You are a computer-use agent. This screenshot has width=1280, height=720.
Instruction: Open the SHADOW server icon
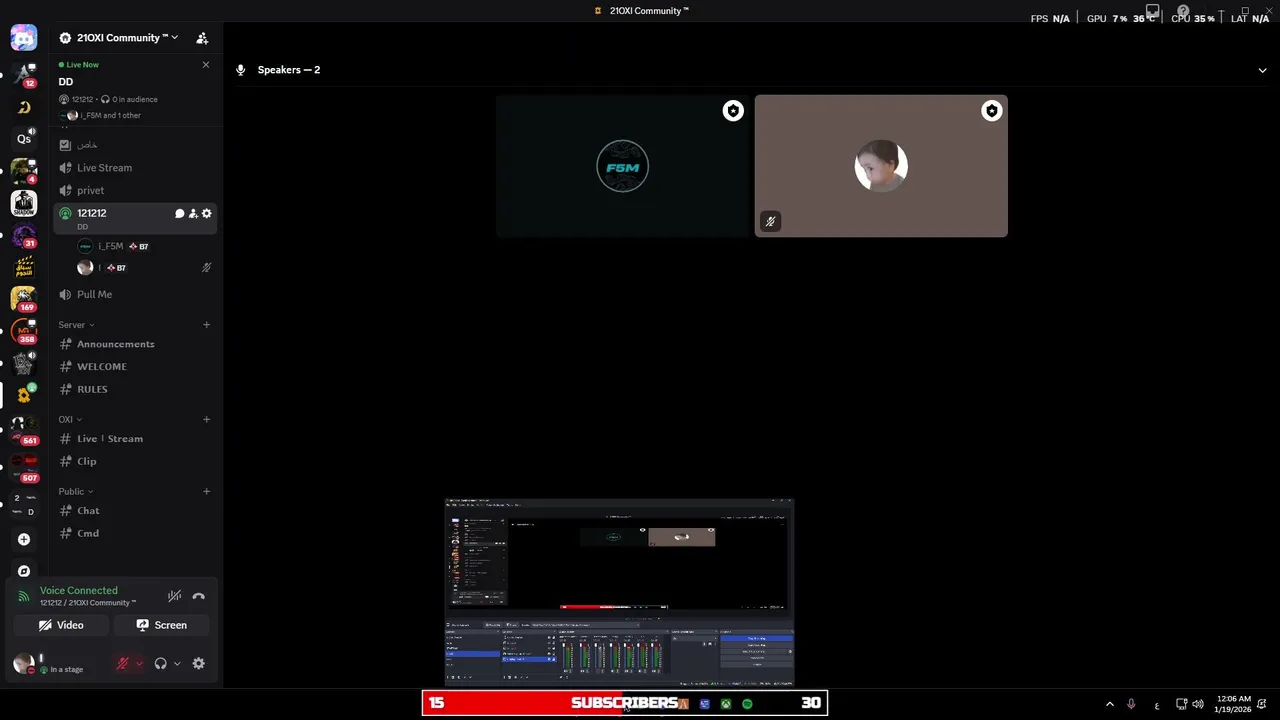24,203
